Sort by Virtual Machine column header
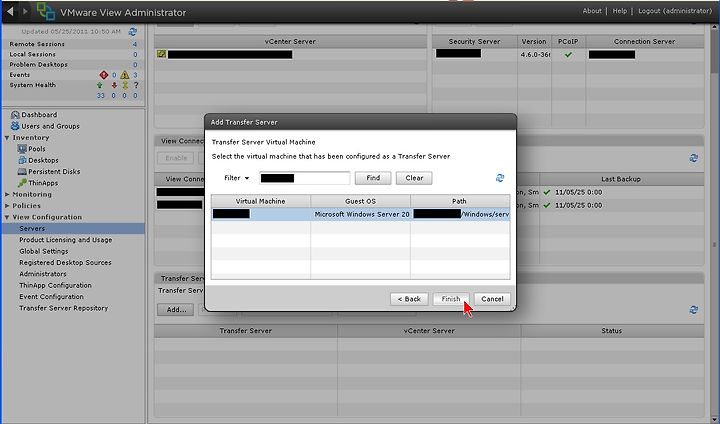This screenshot has height=424, width=720. click(x=260, y=201)
